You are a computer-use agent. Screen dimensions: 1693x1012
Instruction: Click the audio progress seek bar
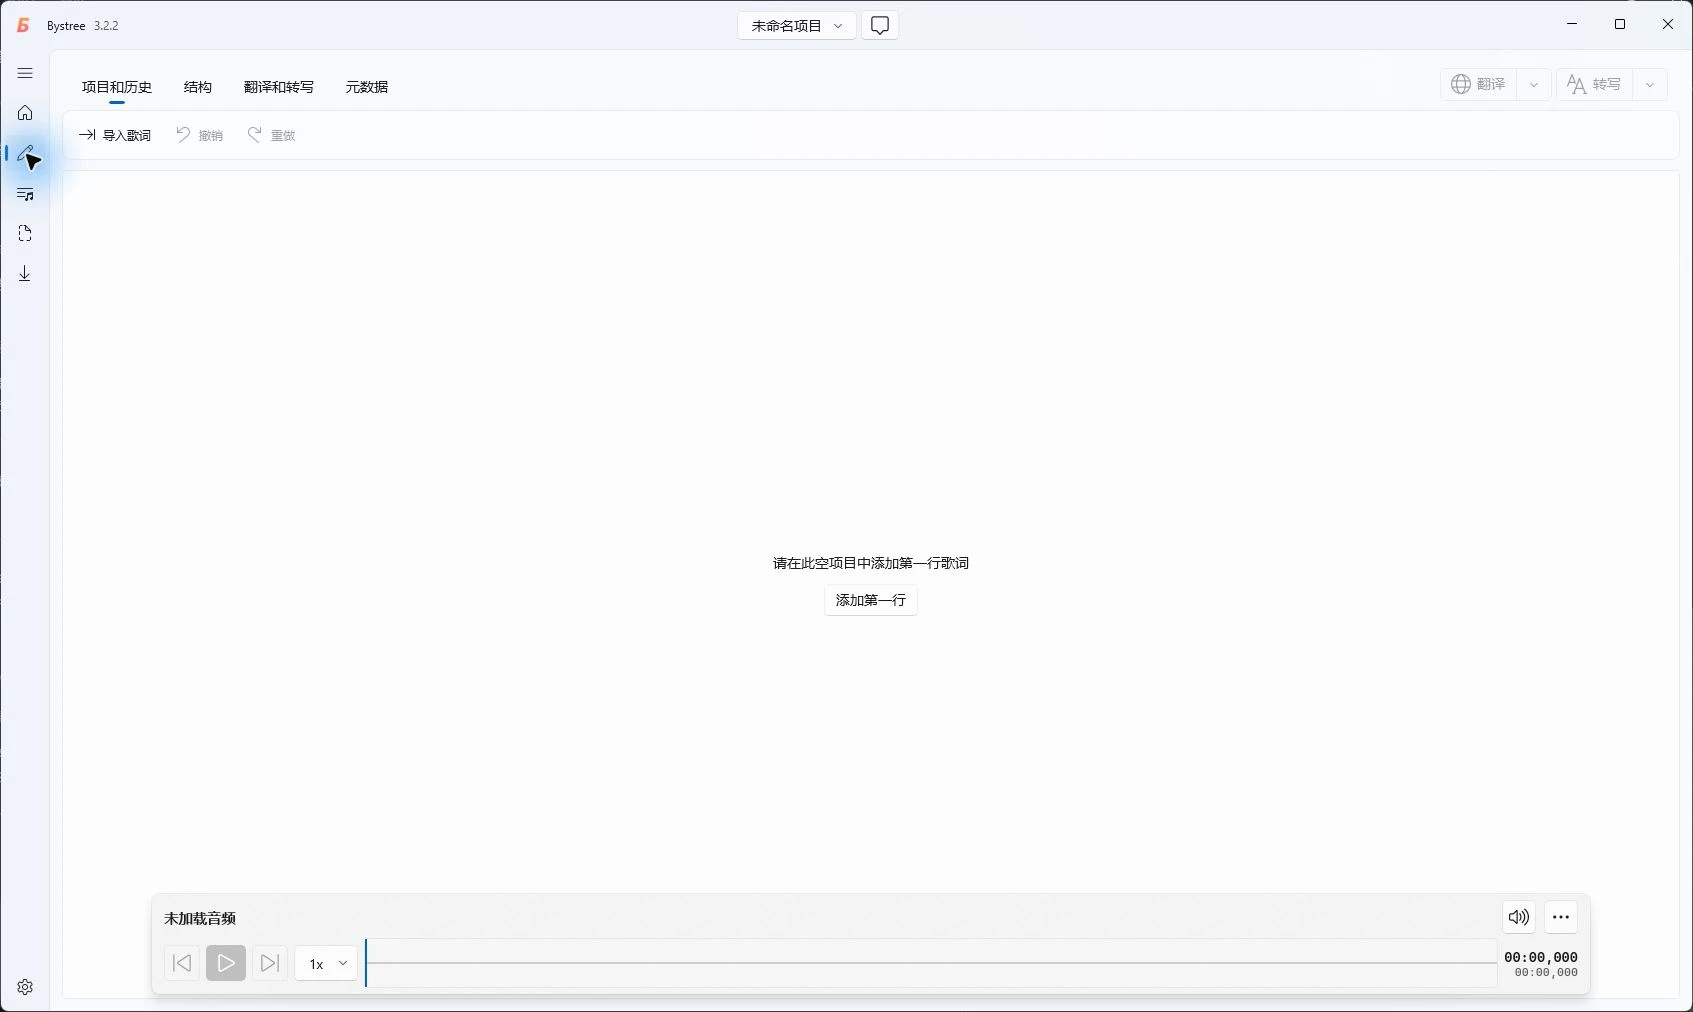pyautogui.click(x=931, y=963)
